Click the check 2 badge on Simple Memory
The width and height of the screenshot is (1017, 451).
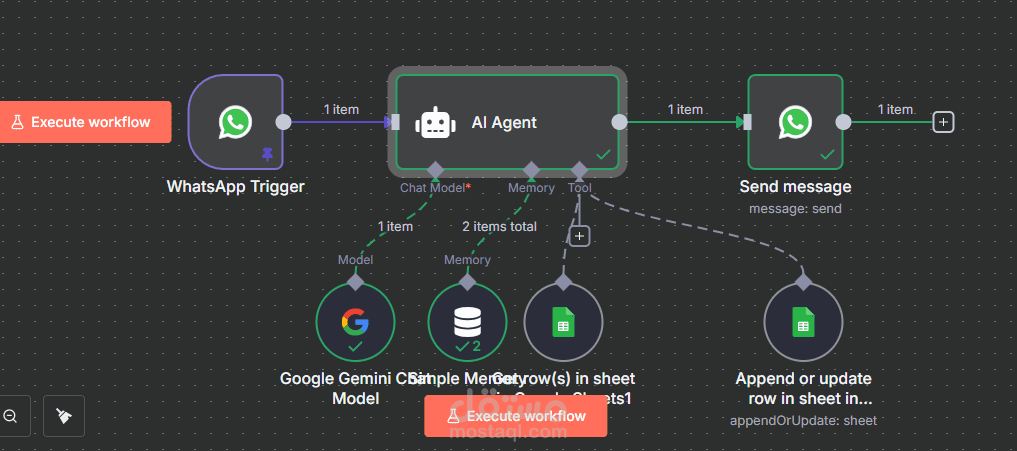468,347
